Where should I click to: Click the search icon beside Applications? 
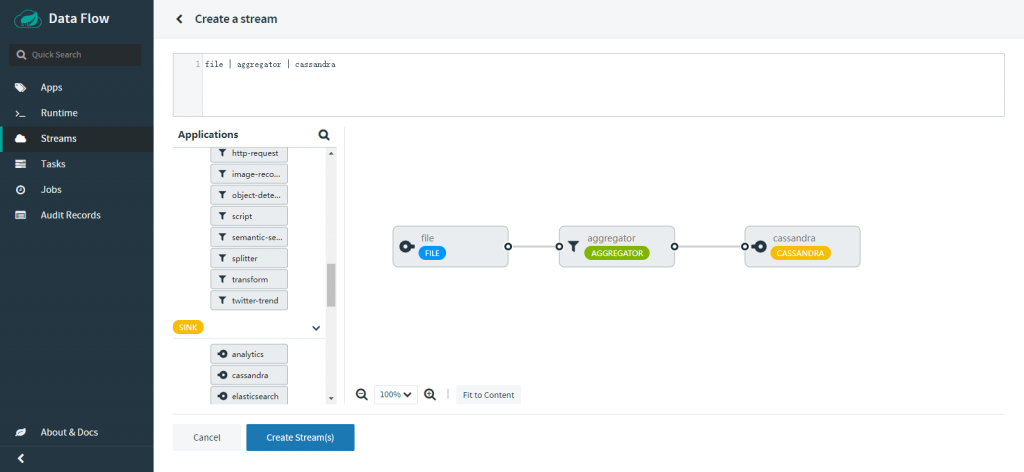click(x=324, y=134)
